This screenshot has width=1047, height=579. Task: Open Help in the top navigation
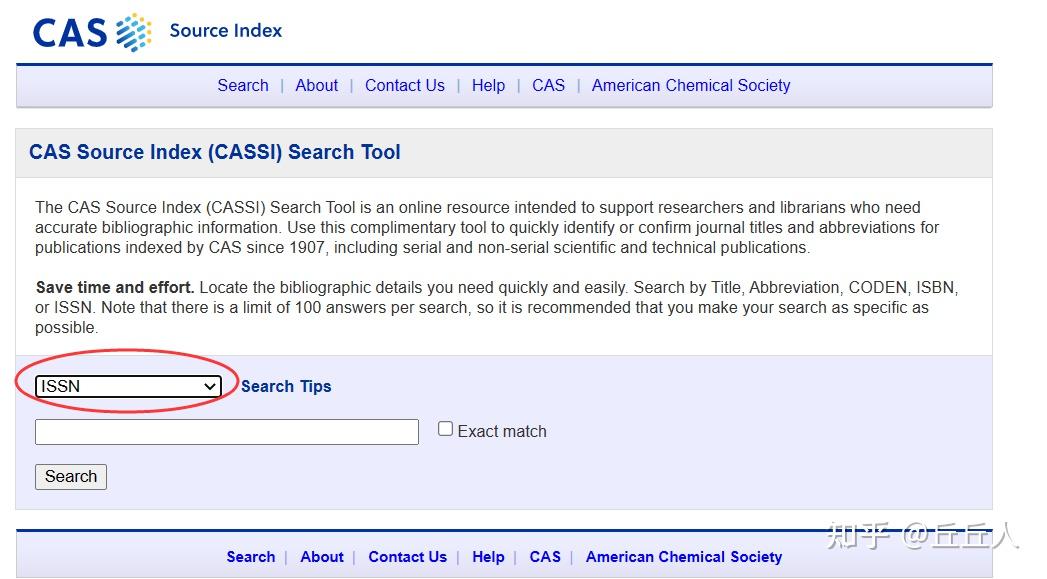[488, 85]
